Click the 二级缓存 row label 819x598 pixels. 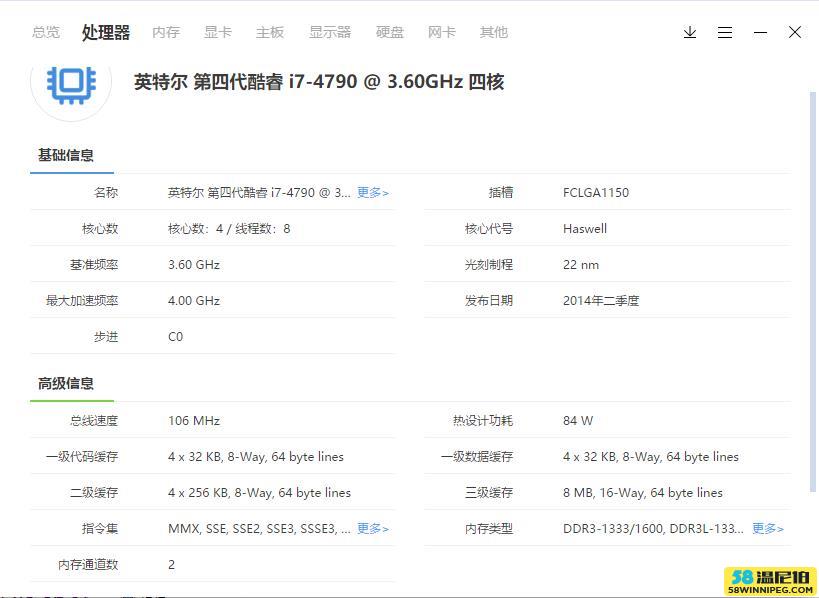click(94, 493)
